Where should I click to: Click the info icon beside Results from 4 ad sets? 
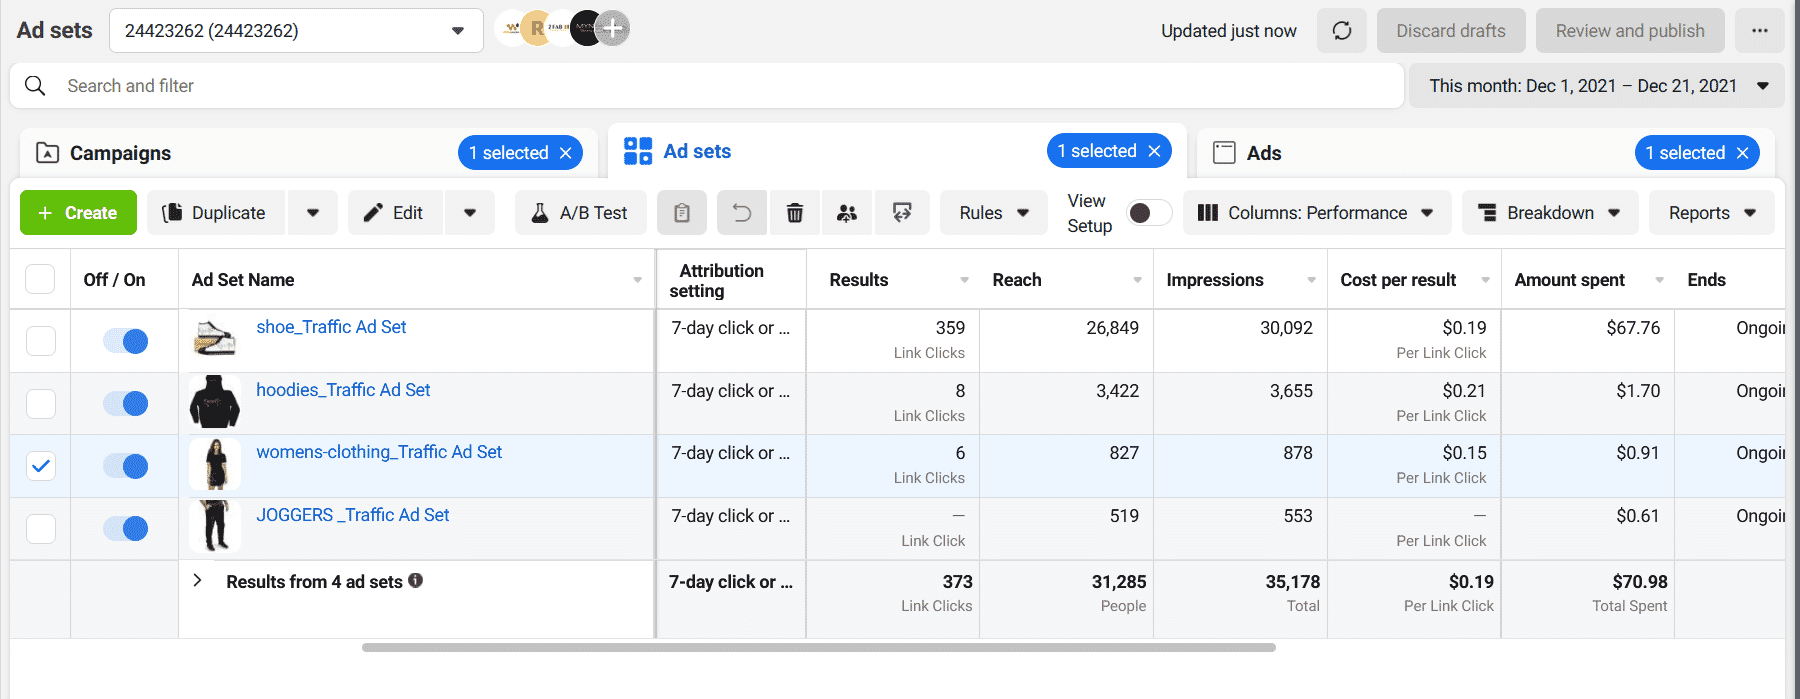pyautogui.click(x=416, y=581)
